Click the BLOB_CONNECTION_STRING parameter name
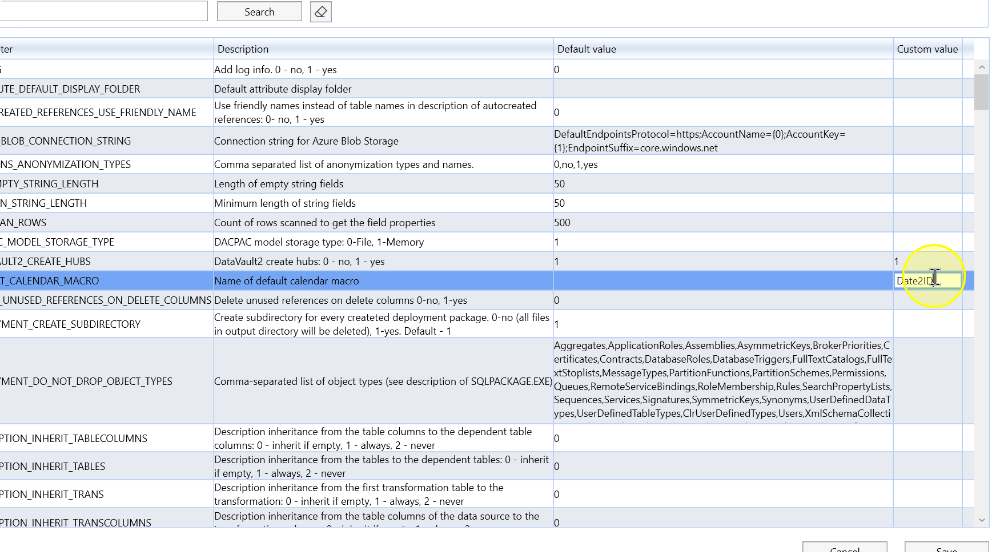This screenshot has width=996, height=552. click(65, 141)
